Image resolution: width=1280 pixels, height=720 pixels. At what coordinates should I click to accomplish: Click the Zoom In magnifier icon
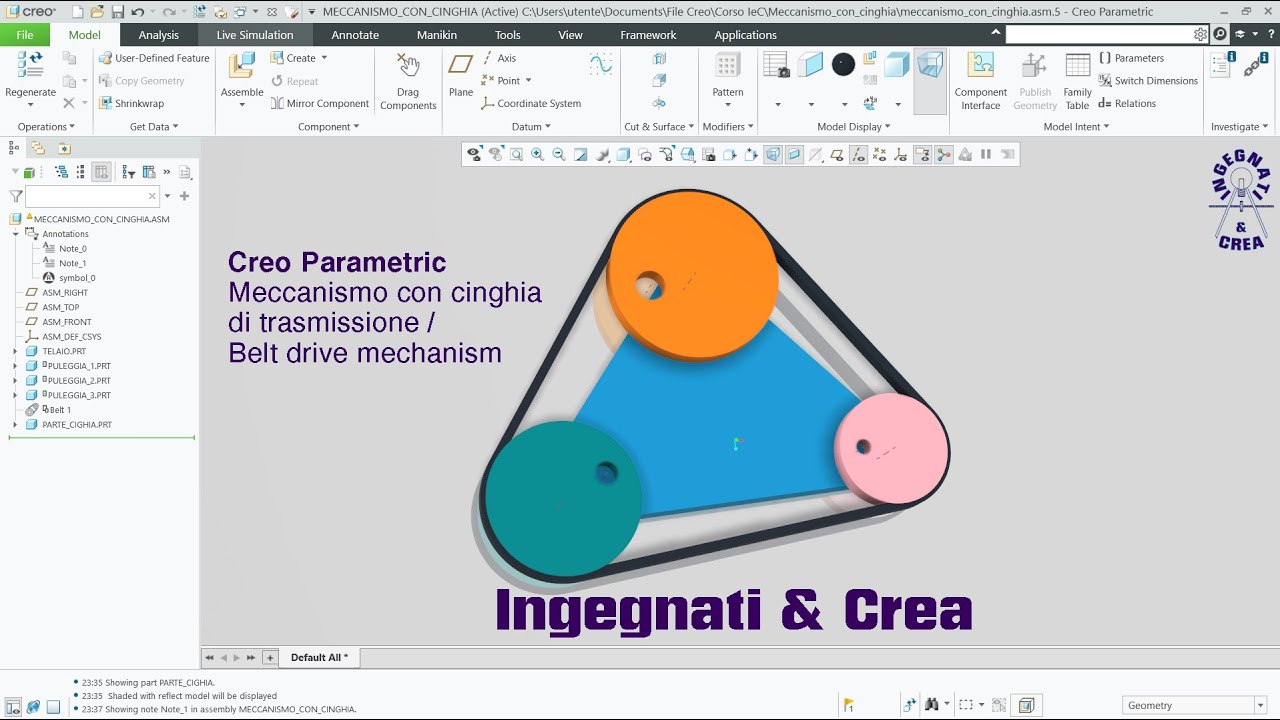[x=537, y=154]
